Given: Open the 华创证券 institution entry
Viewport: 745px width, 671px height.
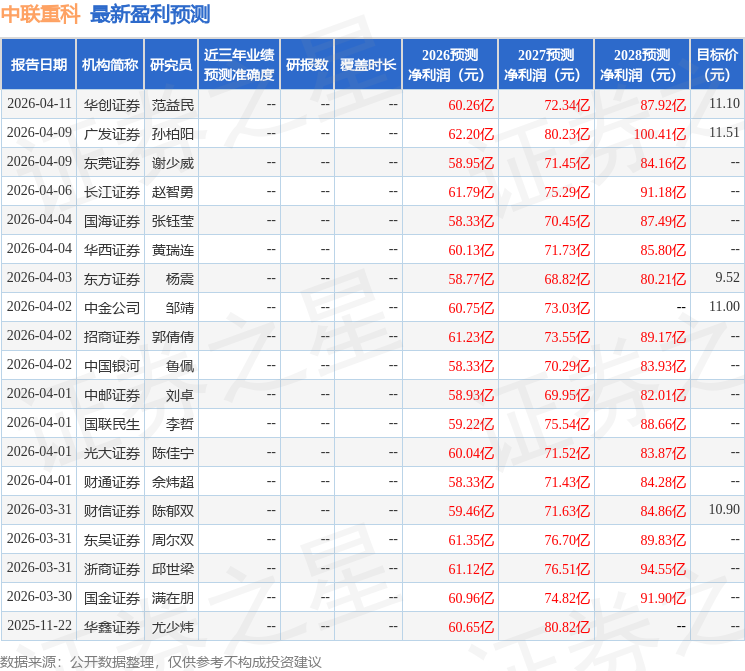Looking at the screenshot, I should point(111,104).
